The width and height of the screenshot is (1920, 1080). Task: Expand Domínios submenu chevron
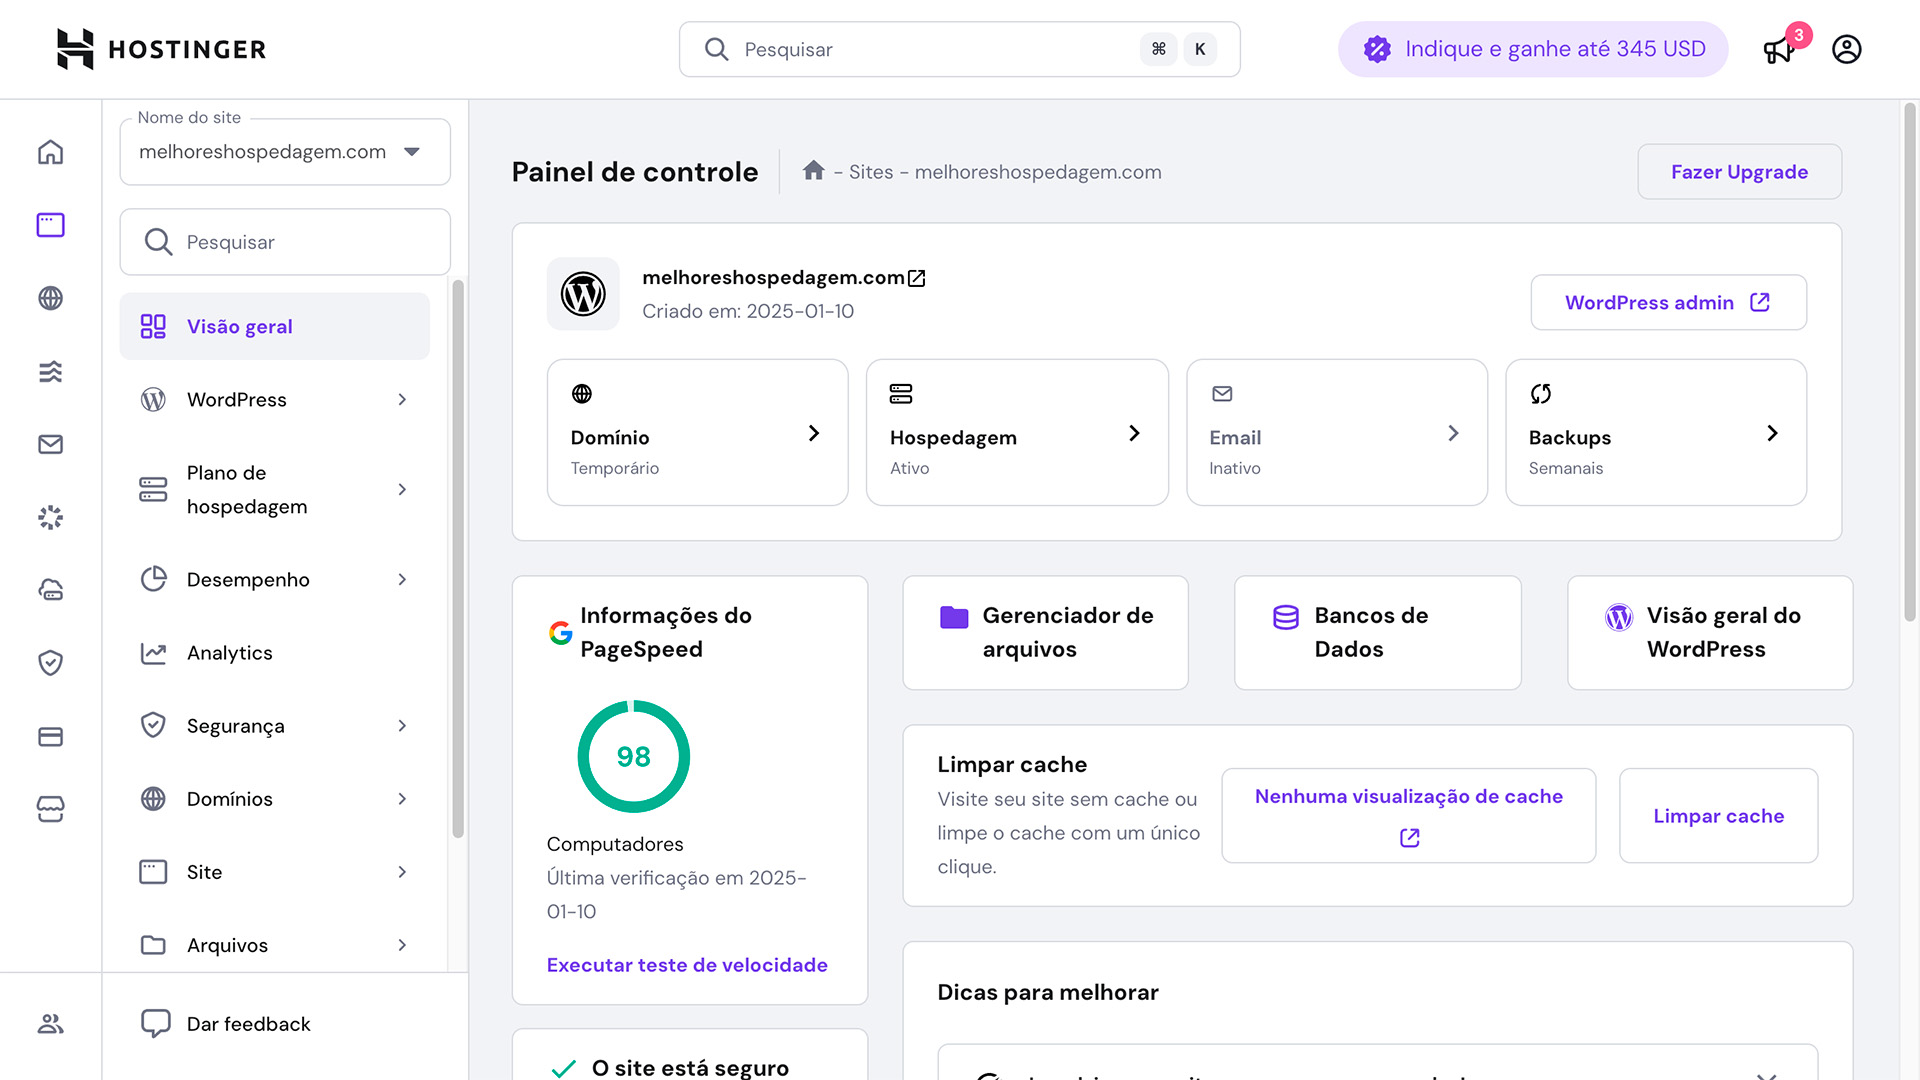click(x=402, y=799)
